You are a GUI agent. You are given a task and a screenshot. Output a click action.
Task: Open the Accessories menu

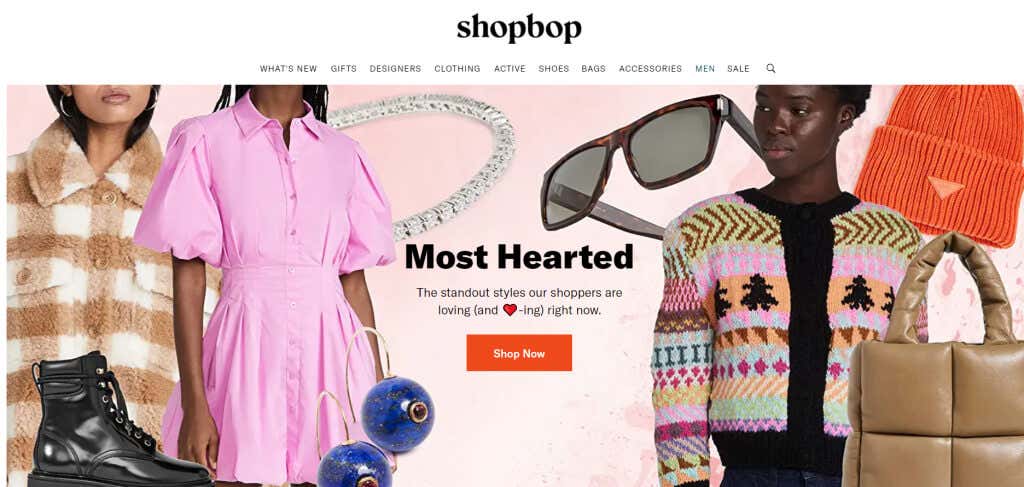pyautogui.click(x=650, y=69)
